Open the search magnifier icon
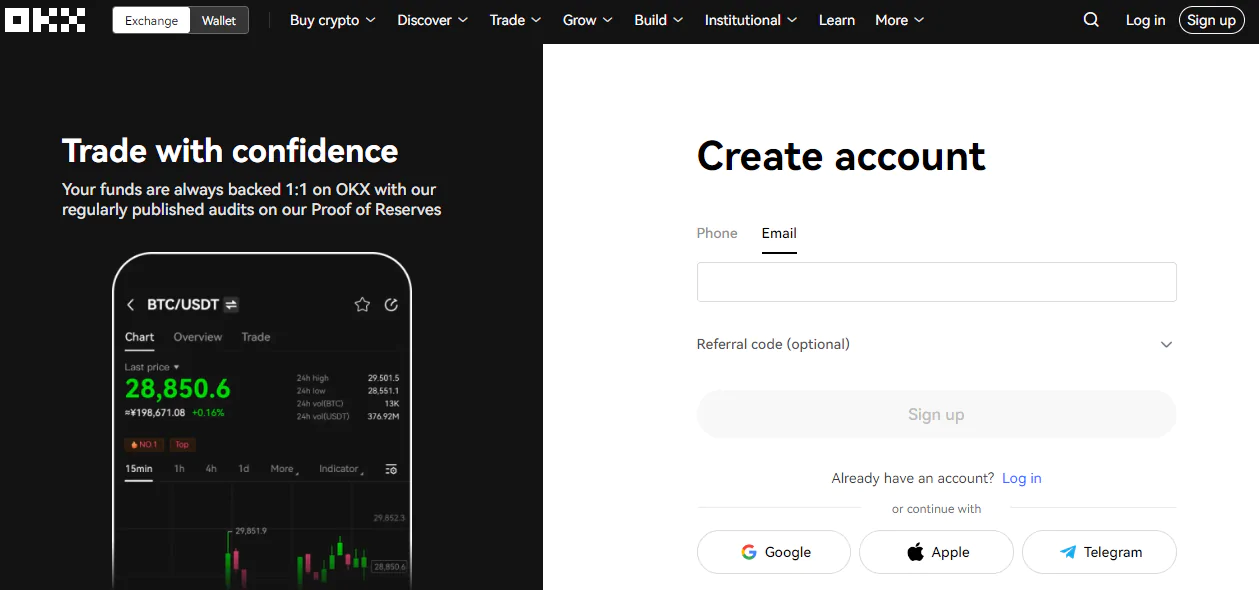1259x590 pixels. 1091,20
